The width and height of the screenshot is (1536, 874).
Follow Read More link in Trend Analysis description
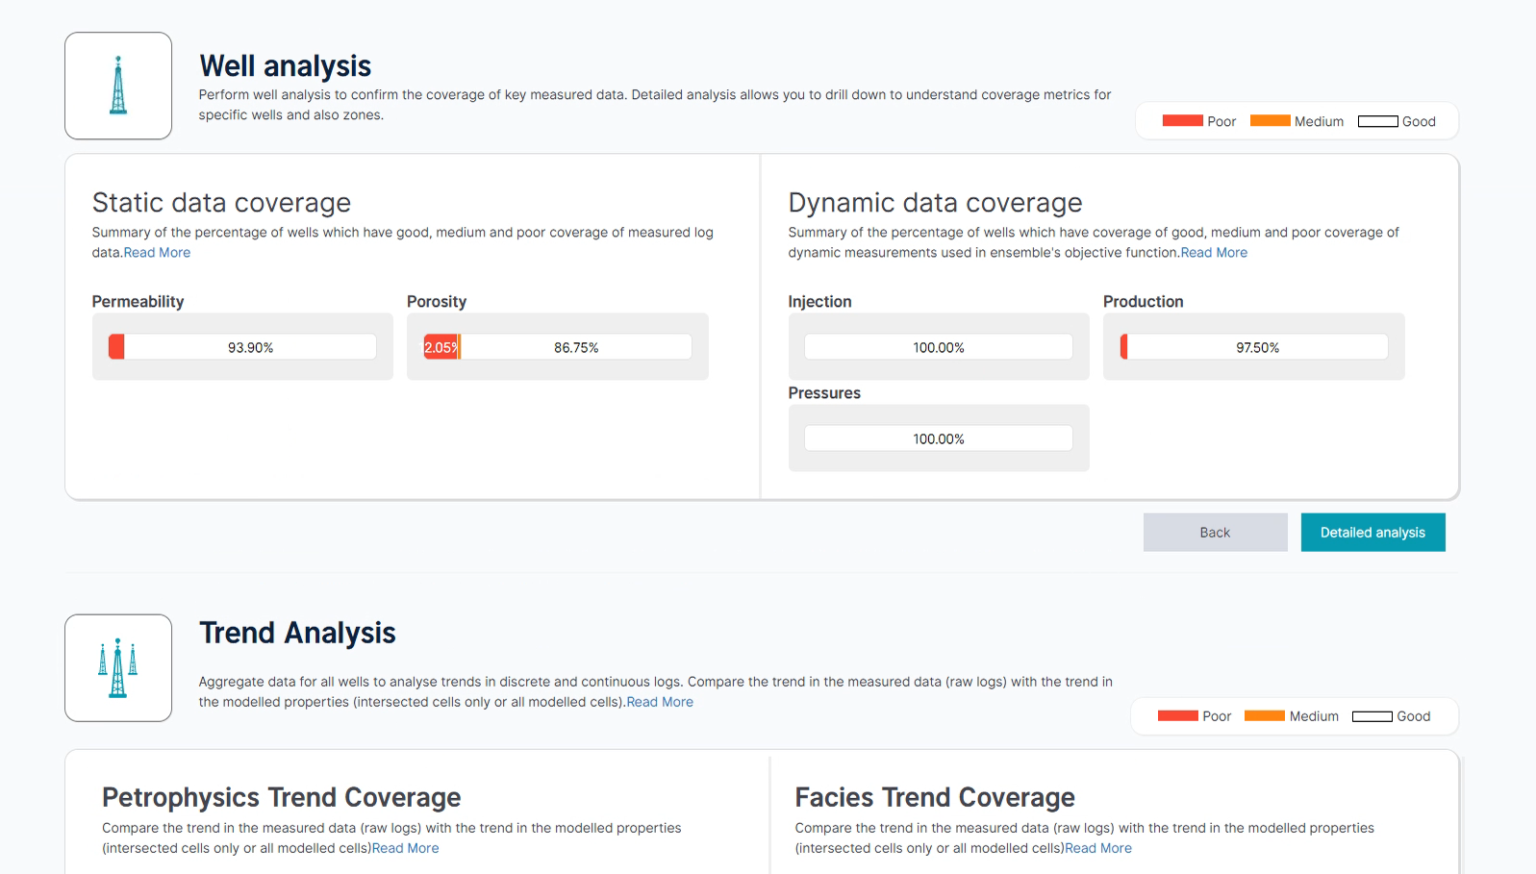[660, 702]
